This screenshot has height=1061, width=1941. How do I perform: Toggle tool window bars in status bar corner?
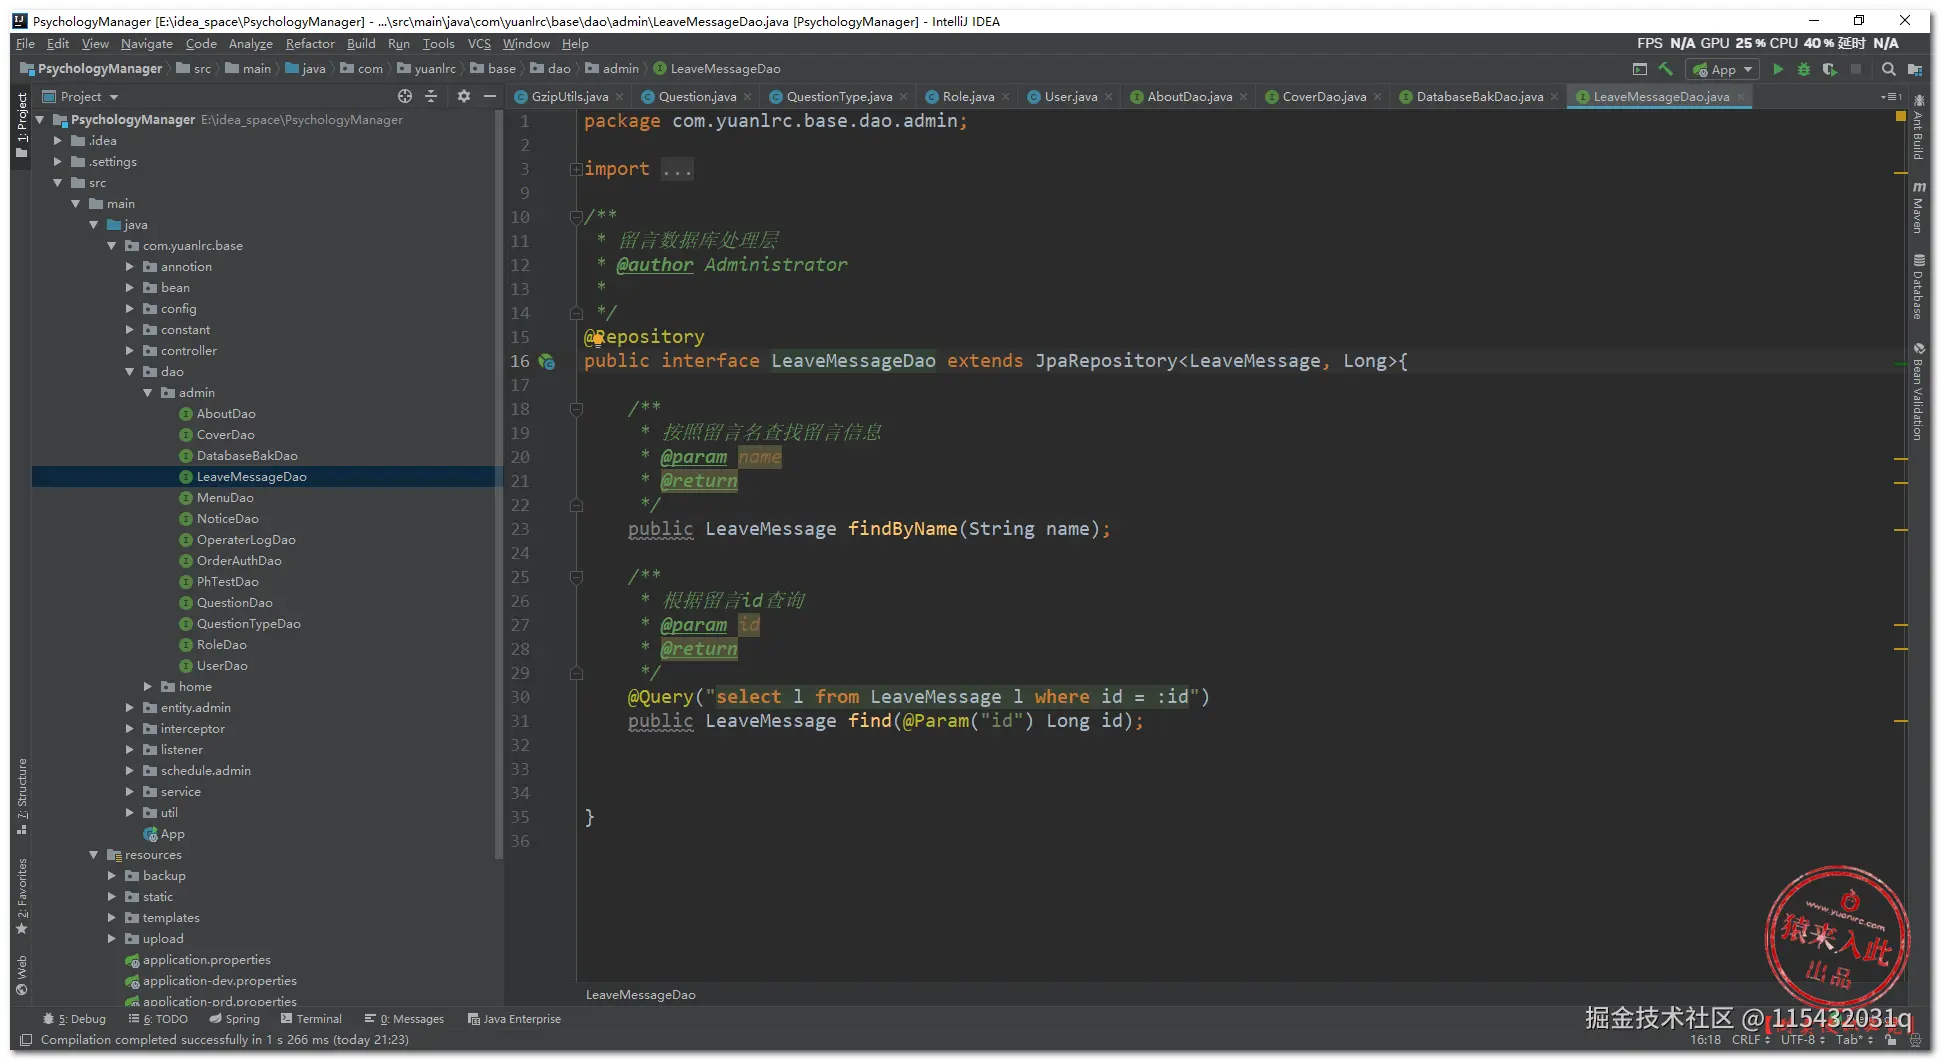coord(26,1040)
